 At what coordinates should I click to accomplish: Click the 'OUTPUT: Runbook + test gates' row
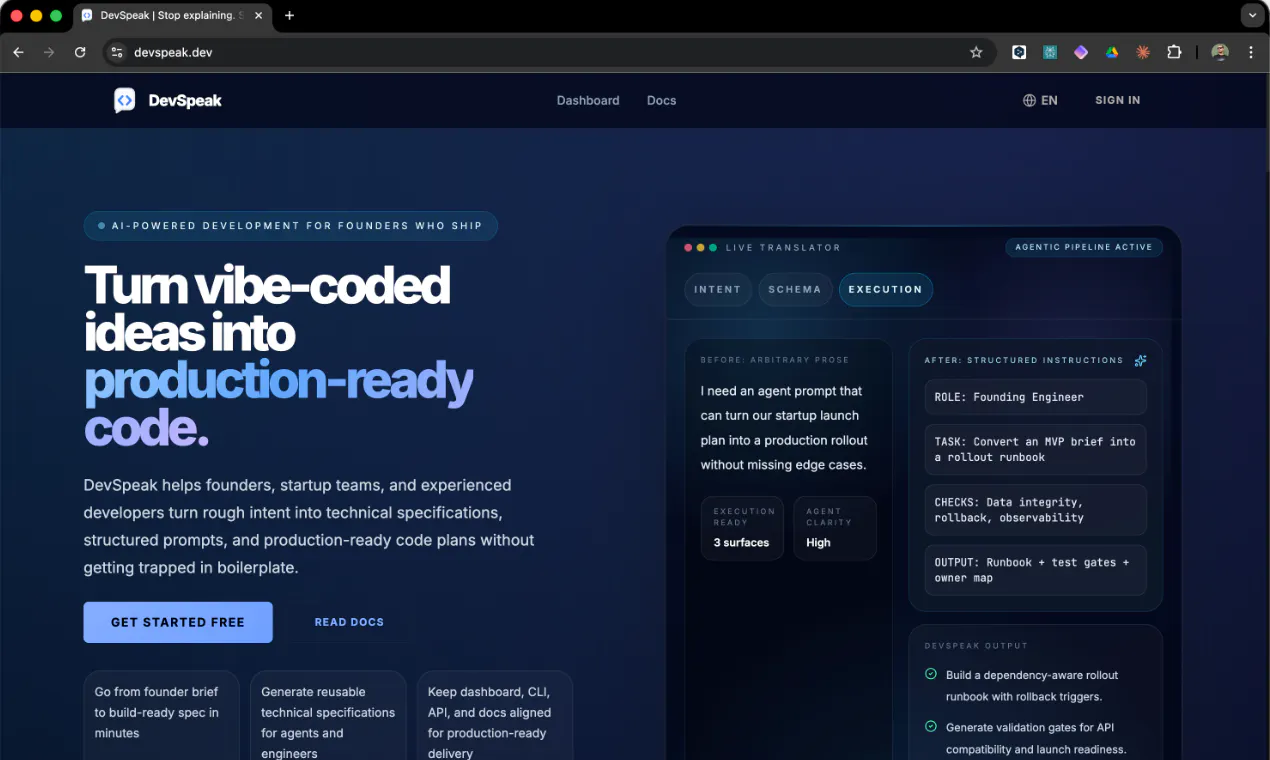coord(1035,570)
